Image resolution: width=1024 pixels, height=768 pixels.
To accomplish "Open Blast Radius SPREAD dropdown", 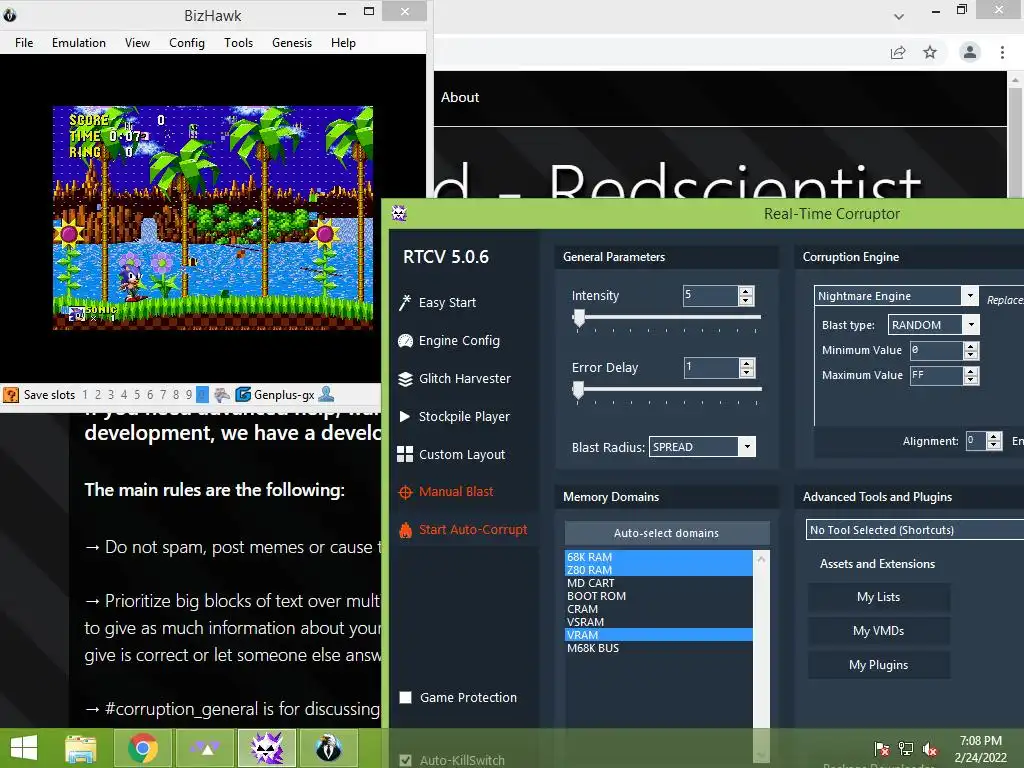I will click(x=747, y=447).
